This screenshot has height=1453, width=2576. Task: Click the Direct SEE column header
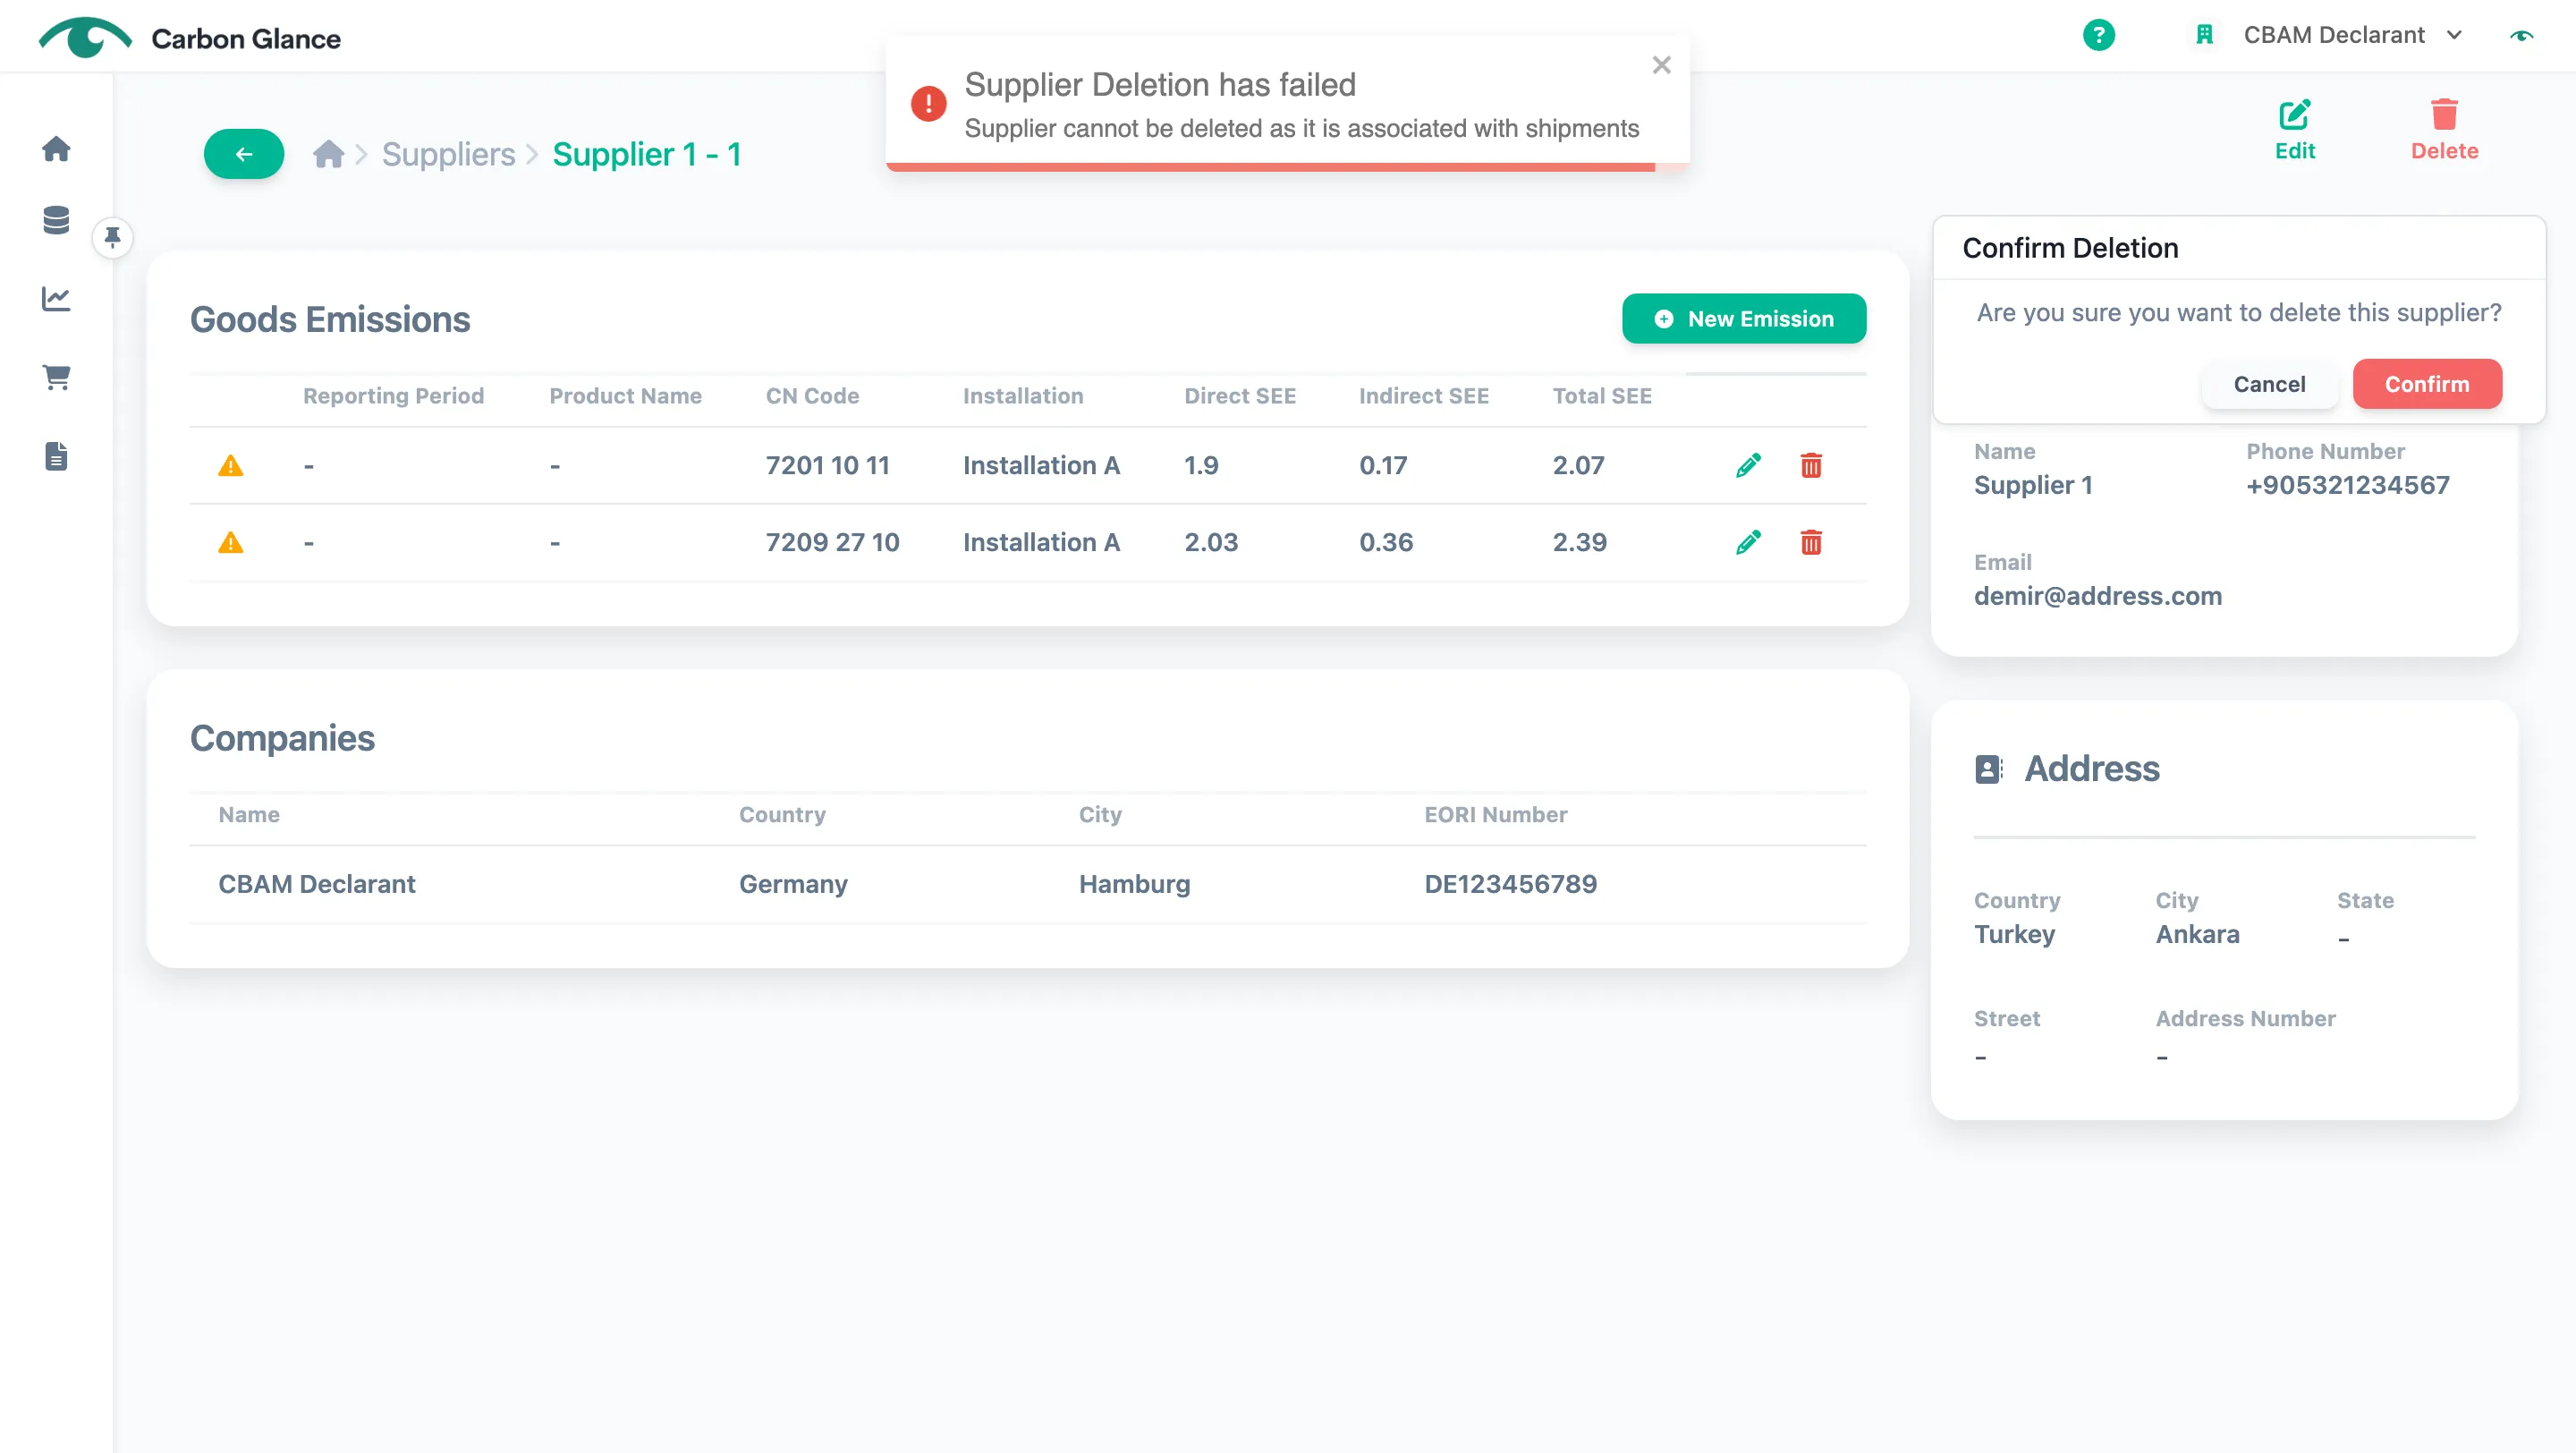[1240, 396]
